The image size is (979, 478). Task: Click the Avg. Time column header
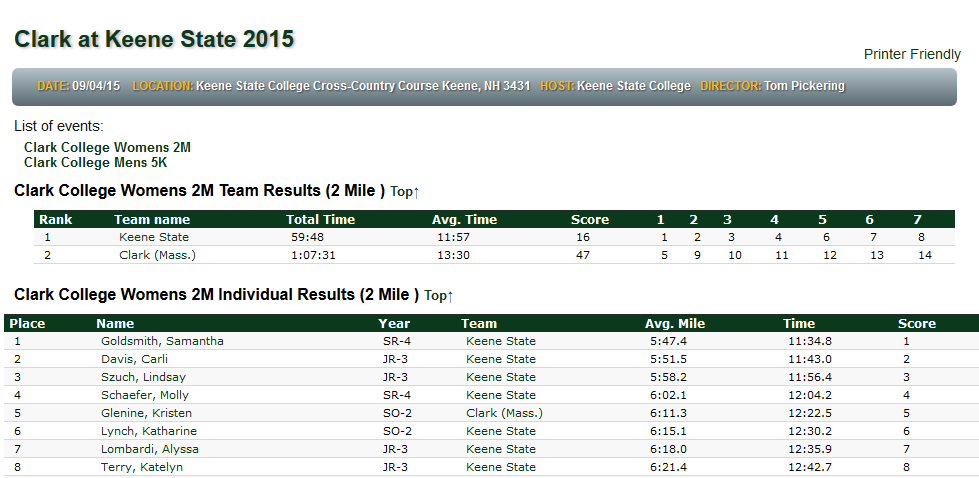(x=465, y=220)
